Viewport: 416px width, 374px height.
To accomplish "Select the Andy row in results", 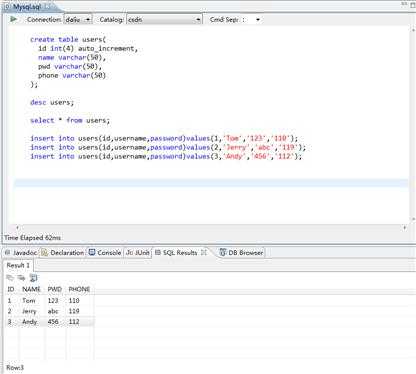I will pyautogui.click(x=49, y=322).
